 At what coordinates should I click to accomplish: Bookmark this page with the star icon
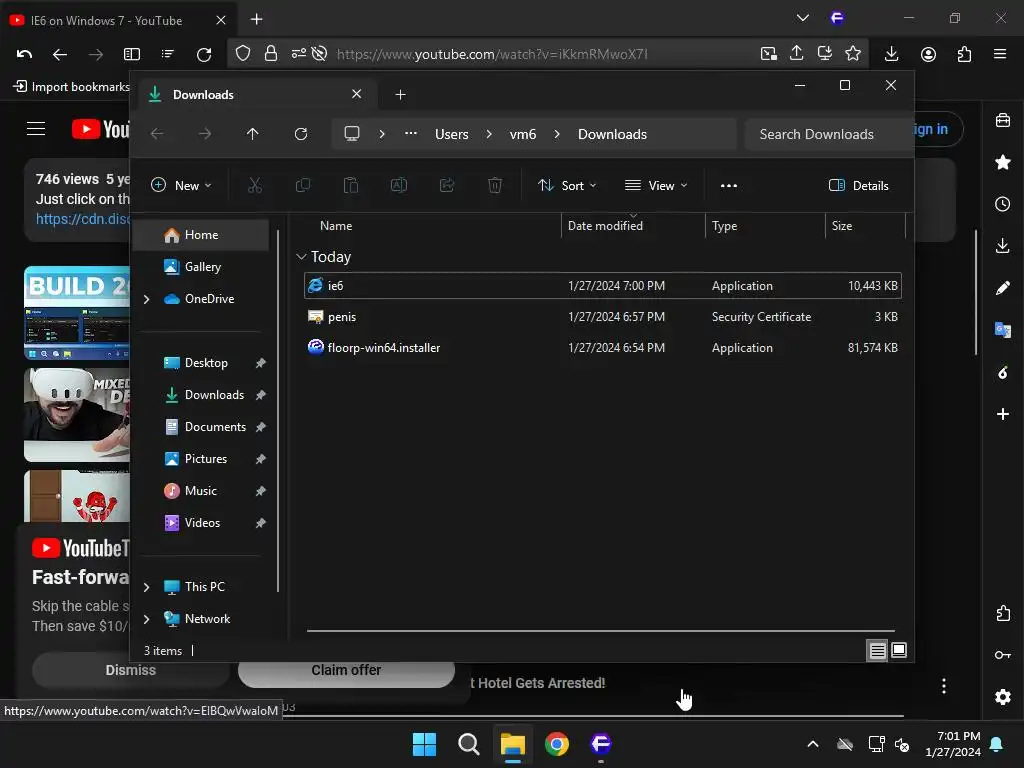(x=853, y=54)
